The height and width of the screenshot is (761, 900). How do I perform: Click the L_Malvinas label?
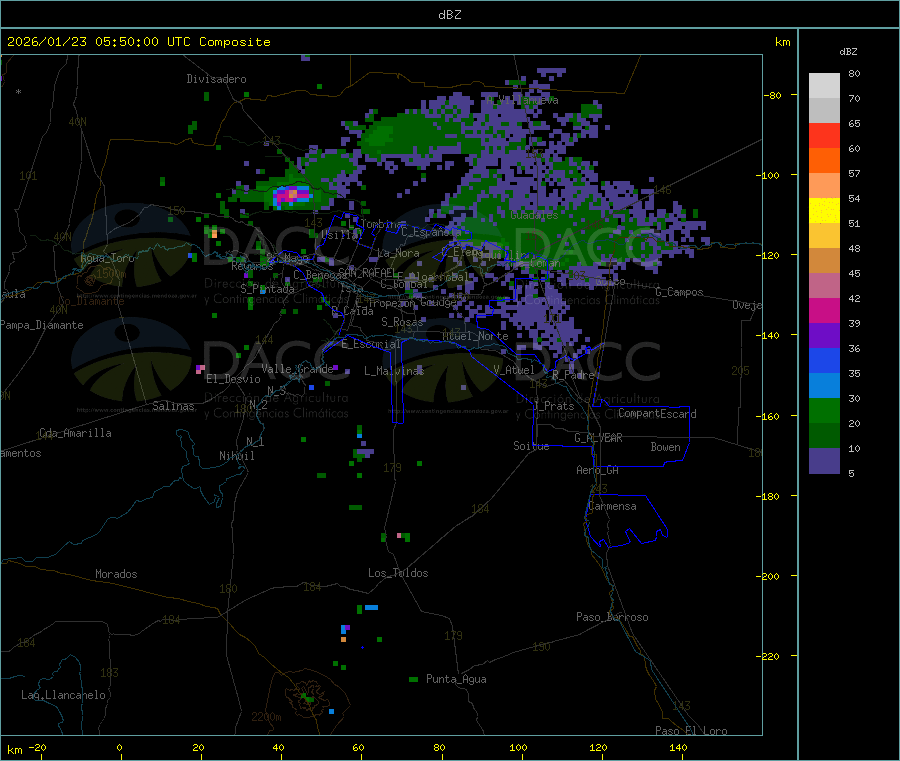(394, 371)
